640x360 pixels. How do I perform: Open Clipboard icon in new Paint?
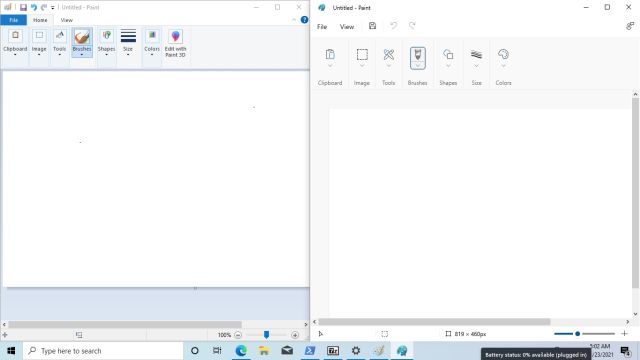pyautogui.click(x=330, y=54)
